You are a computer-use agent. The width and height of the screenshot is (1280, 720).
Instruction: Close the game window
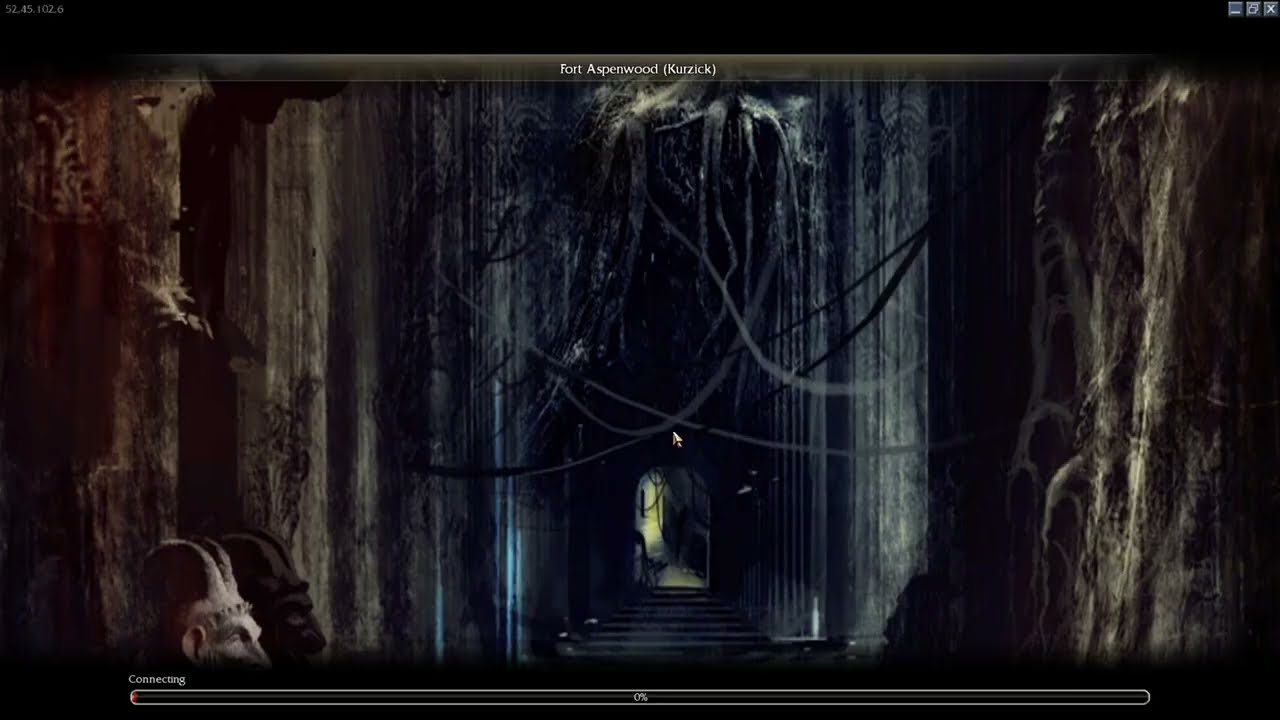pyautogui.click(x=1270, y=9)
